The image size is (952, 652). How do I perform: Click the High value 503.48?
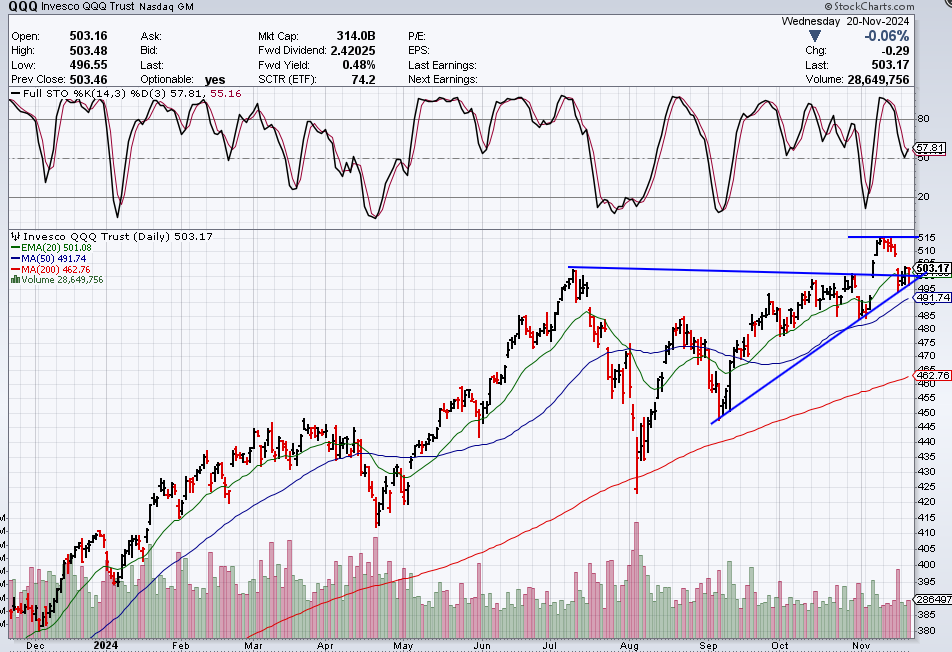point(88,50)
